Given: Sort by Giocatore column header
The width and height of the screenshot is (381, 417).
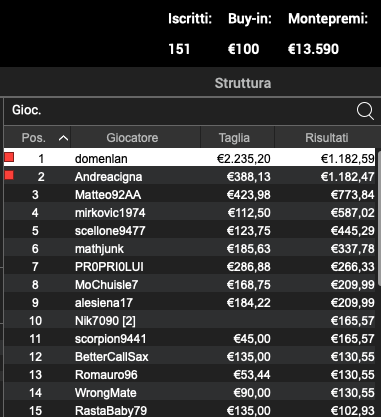Looking at the screenshot, I should 132,138.
